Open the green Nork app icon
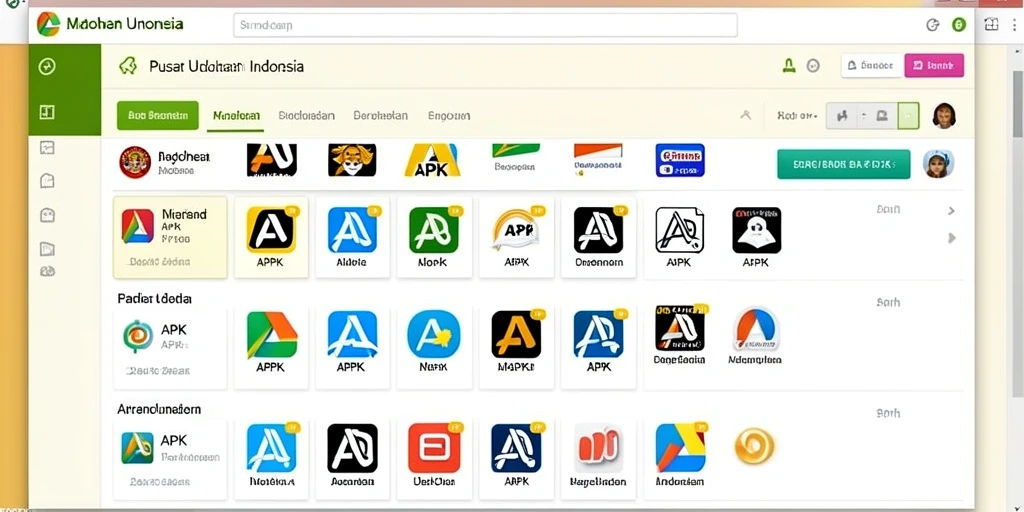 click(x=434, y=230)
